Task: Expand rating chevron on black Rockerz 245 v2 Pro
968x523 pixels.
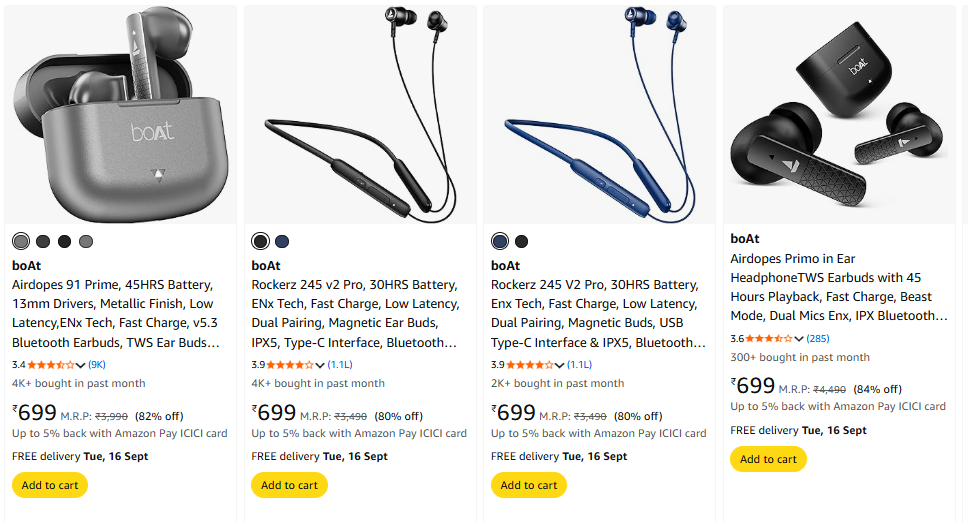Action: click(x=320, y=365)
